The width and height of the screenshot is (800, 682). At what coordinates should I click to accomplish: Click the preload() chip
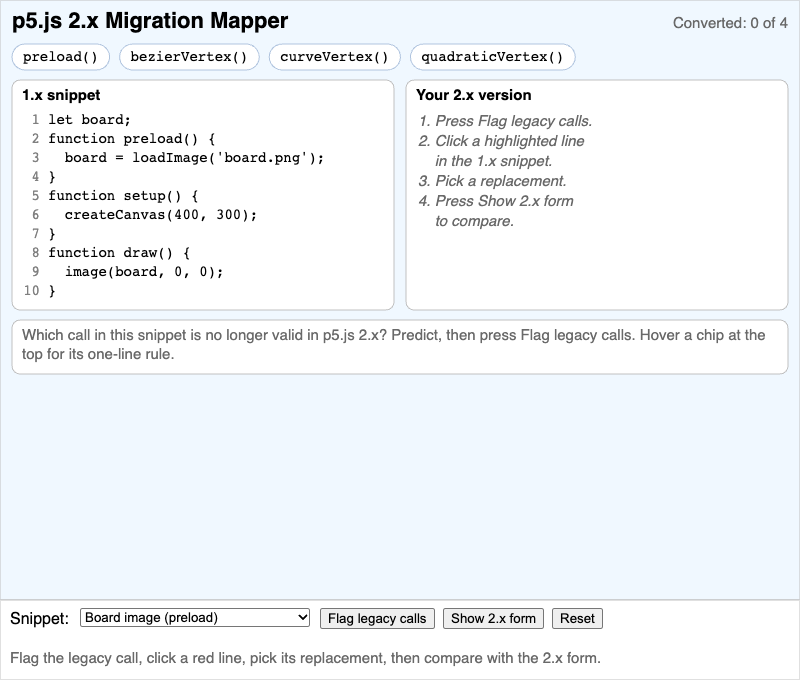[60, 57]
